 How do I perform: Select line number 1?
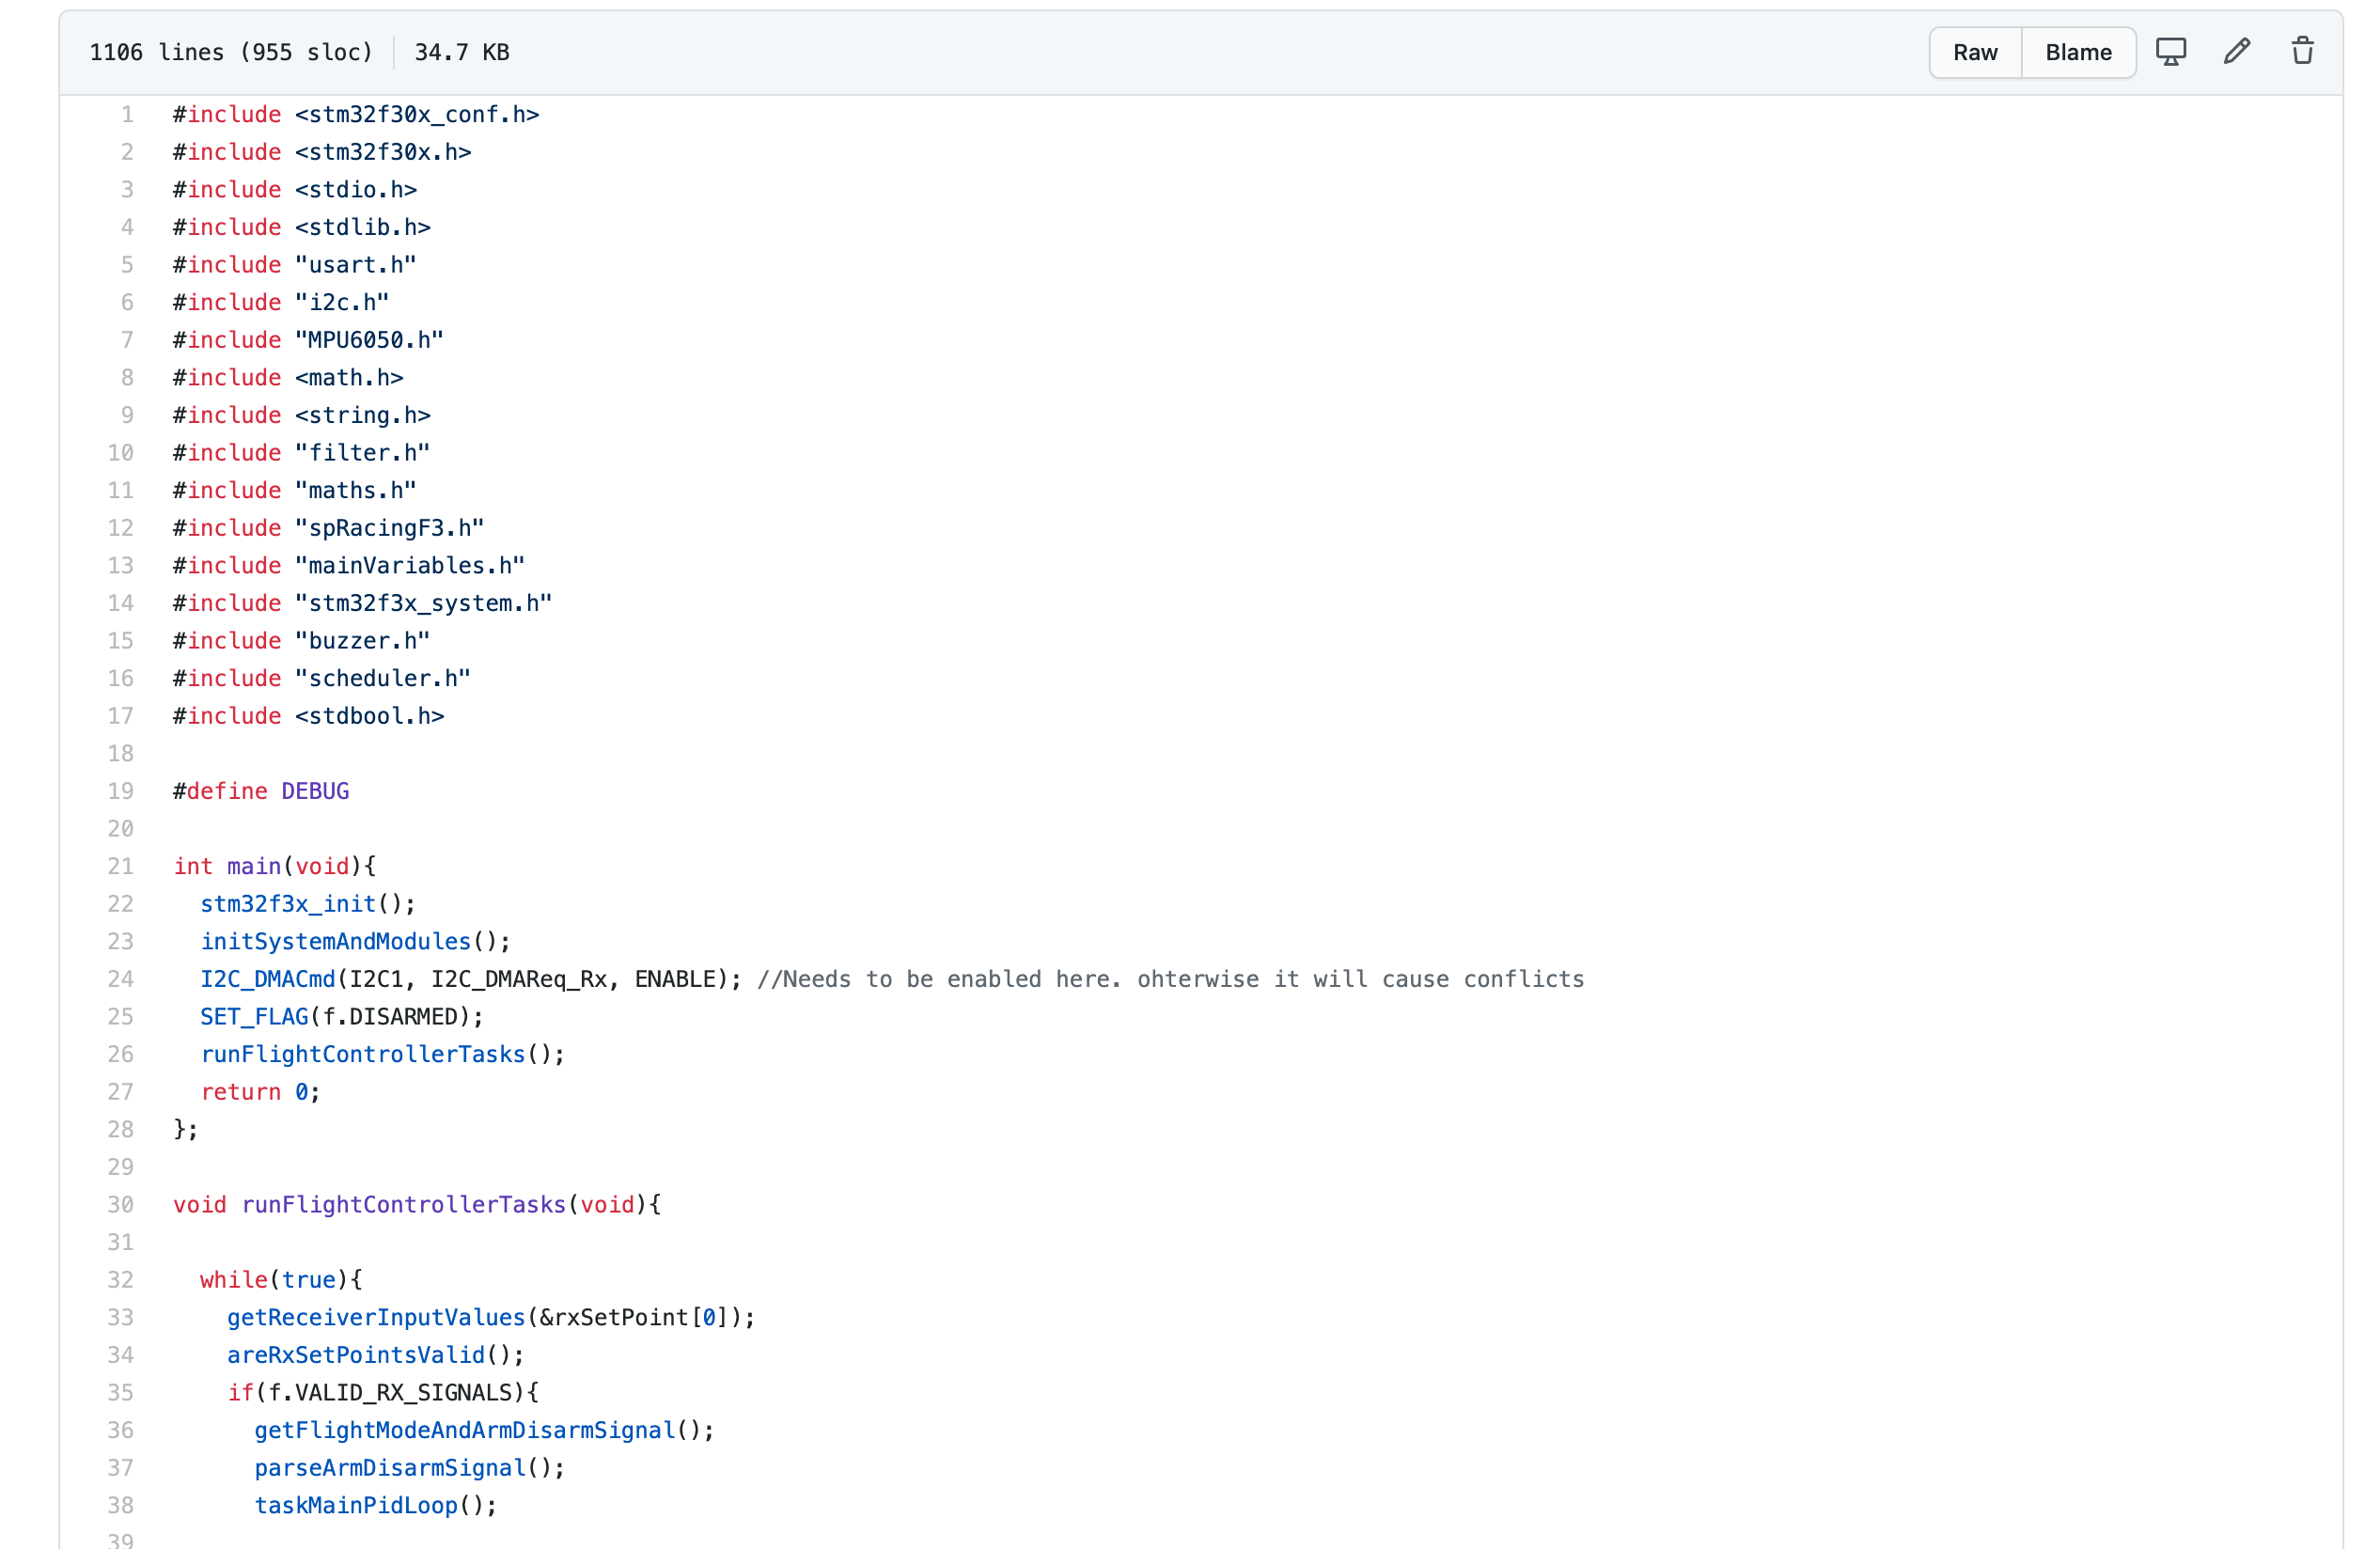pos(127,115)
